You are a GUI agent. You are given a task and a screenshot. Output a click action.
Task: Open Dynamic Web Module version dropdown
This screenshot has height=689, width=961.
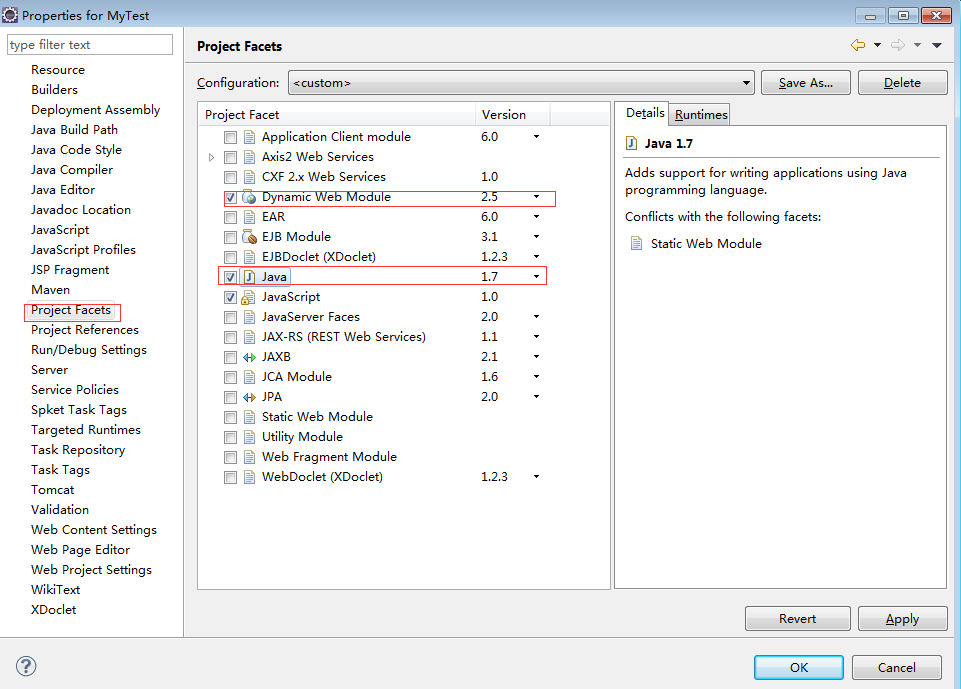(x=536, y=197)
